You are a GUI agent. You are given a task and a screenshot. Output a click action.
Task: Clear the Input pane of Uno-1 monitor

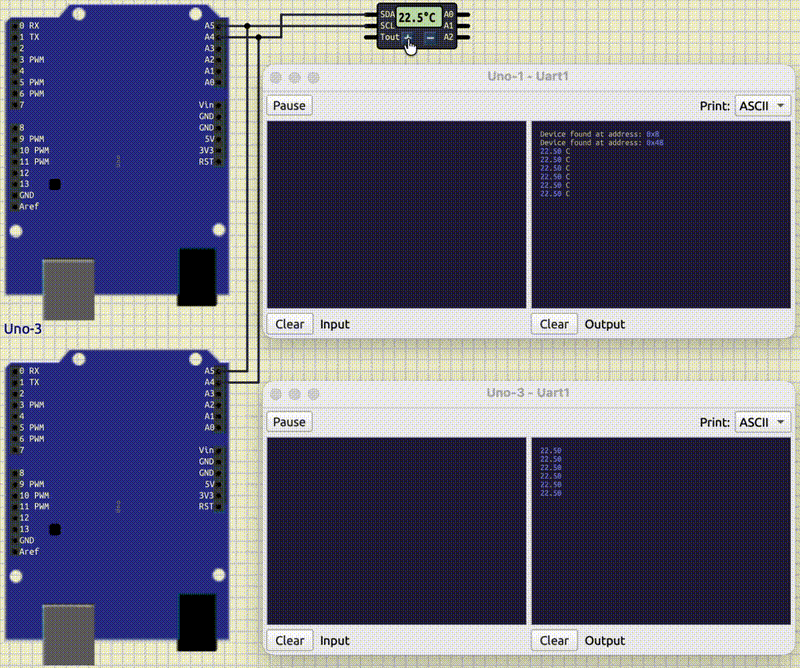pos(289,323)
